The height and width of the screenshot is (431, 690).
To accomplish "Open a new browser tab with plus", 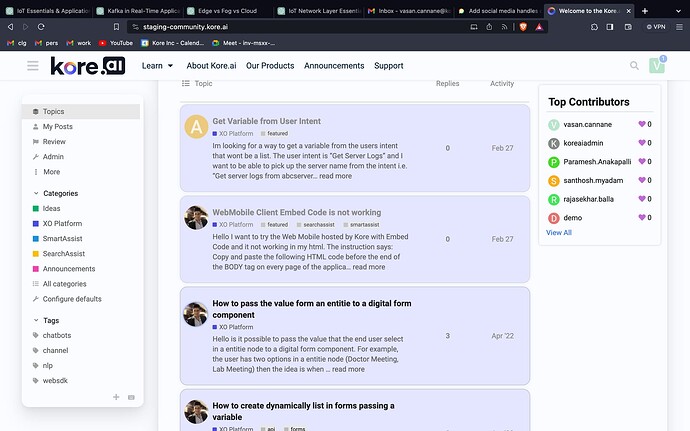I will point(645,11).
